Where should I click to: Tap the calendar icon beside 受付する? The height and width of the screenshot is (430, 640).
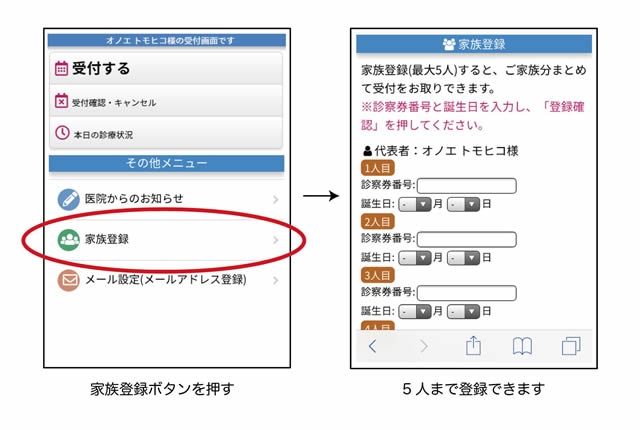click(x=61, y=68)
